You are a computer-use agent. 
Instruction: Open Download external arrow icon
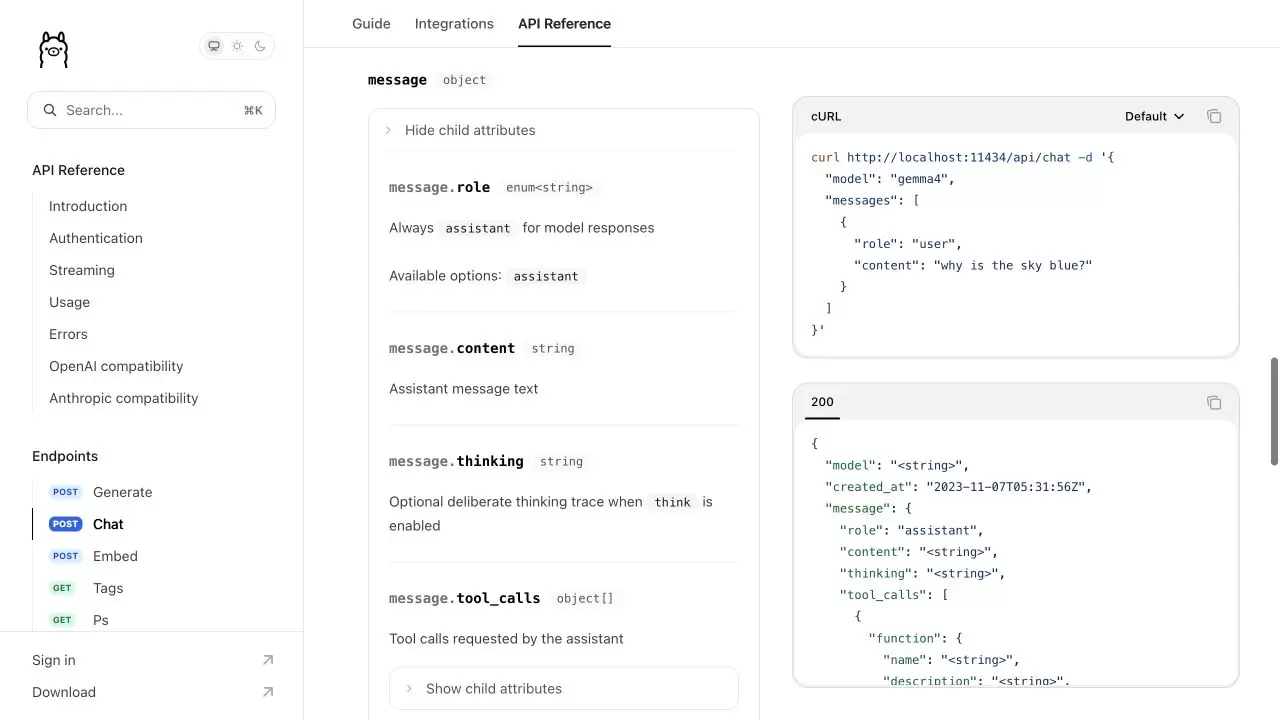pos(267,692)
